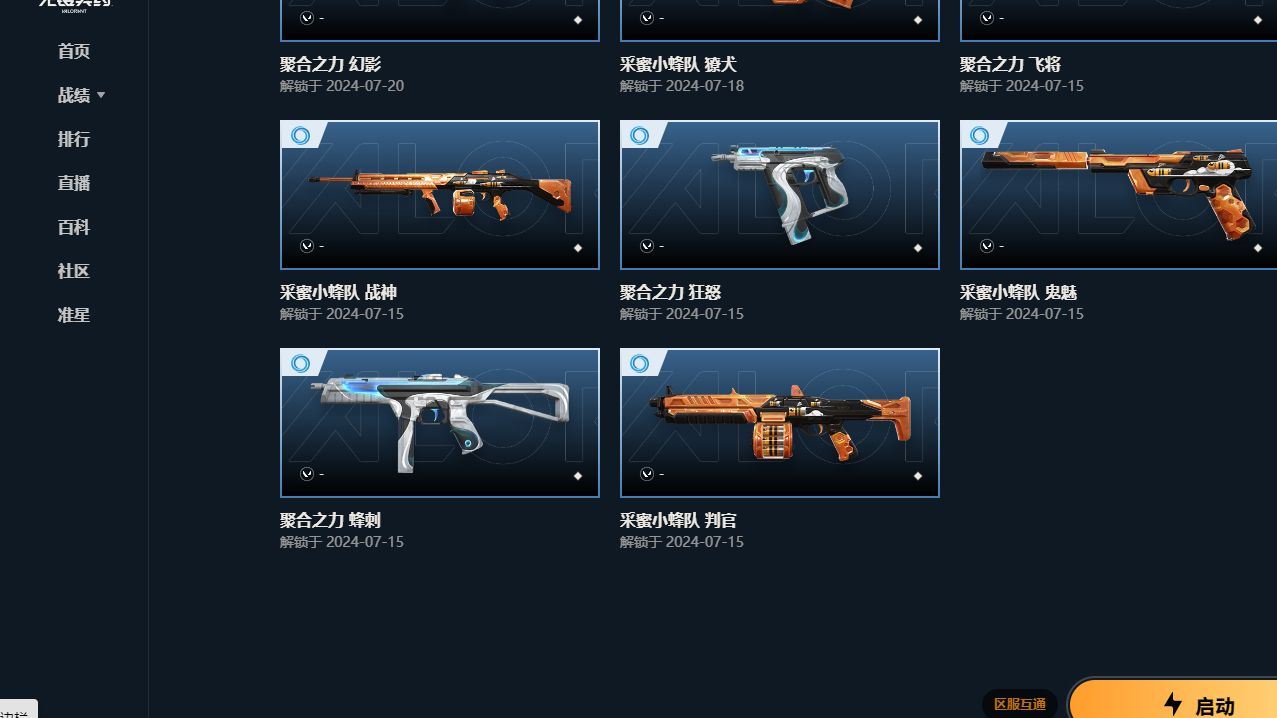Click the blue ring badge on 采蜜小蜂队 判官 card
Viewport: 1277px width, 718px height.
pyautogui.click(x=640, y=363)
